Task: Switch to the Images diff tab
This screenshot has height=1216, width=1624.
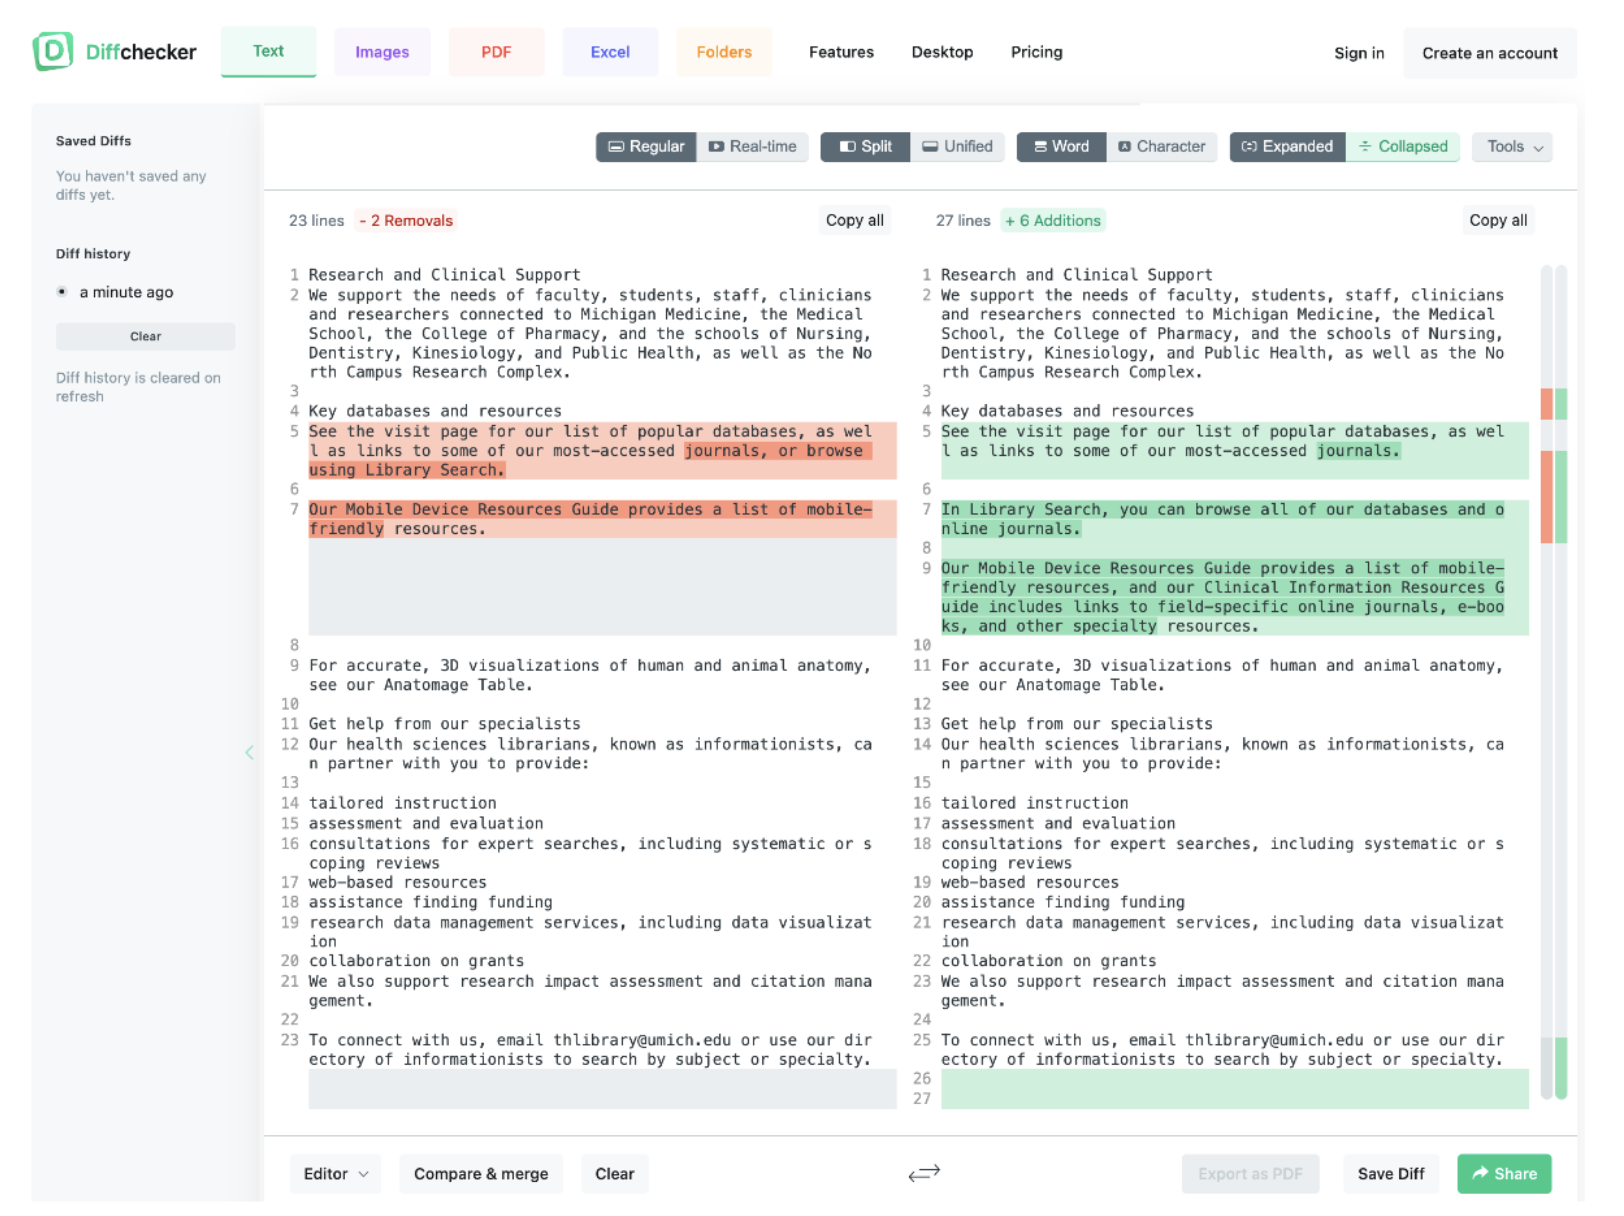Action: 382,52
